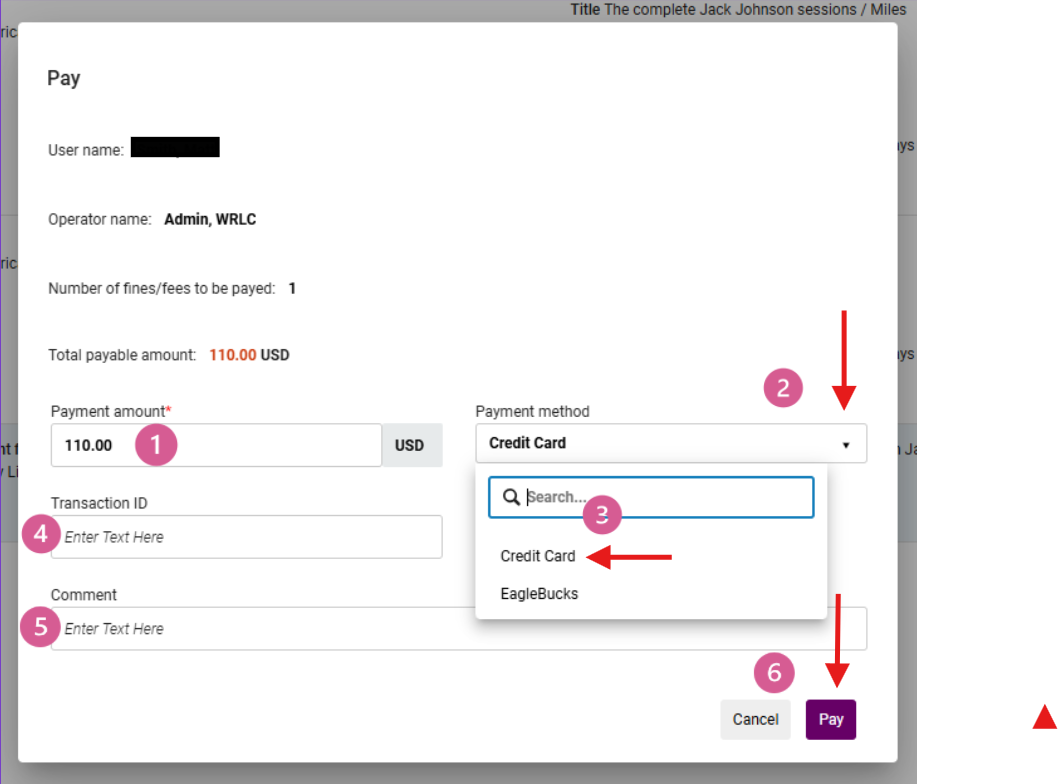Click the pink step 5 badge
Screen dimensions: 1058x784
point(41,628)
